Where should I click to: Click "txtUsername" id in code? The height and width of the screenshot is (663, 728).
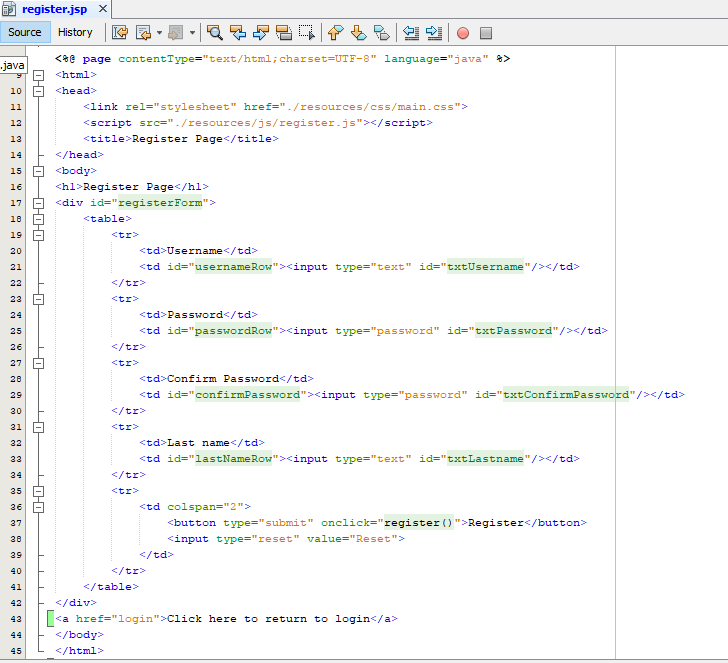coord(485,267)
